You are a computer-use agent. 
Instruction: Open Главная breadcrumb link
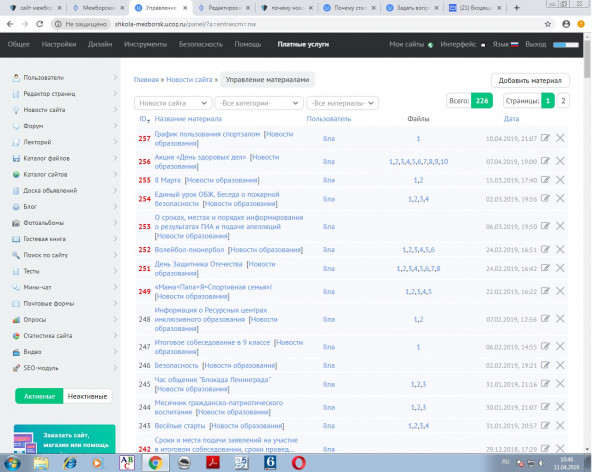pyautogui.click(x=146, y=80)
